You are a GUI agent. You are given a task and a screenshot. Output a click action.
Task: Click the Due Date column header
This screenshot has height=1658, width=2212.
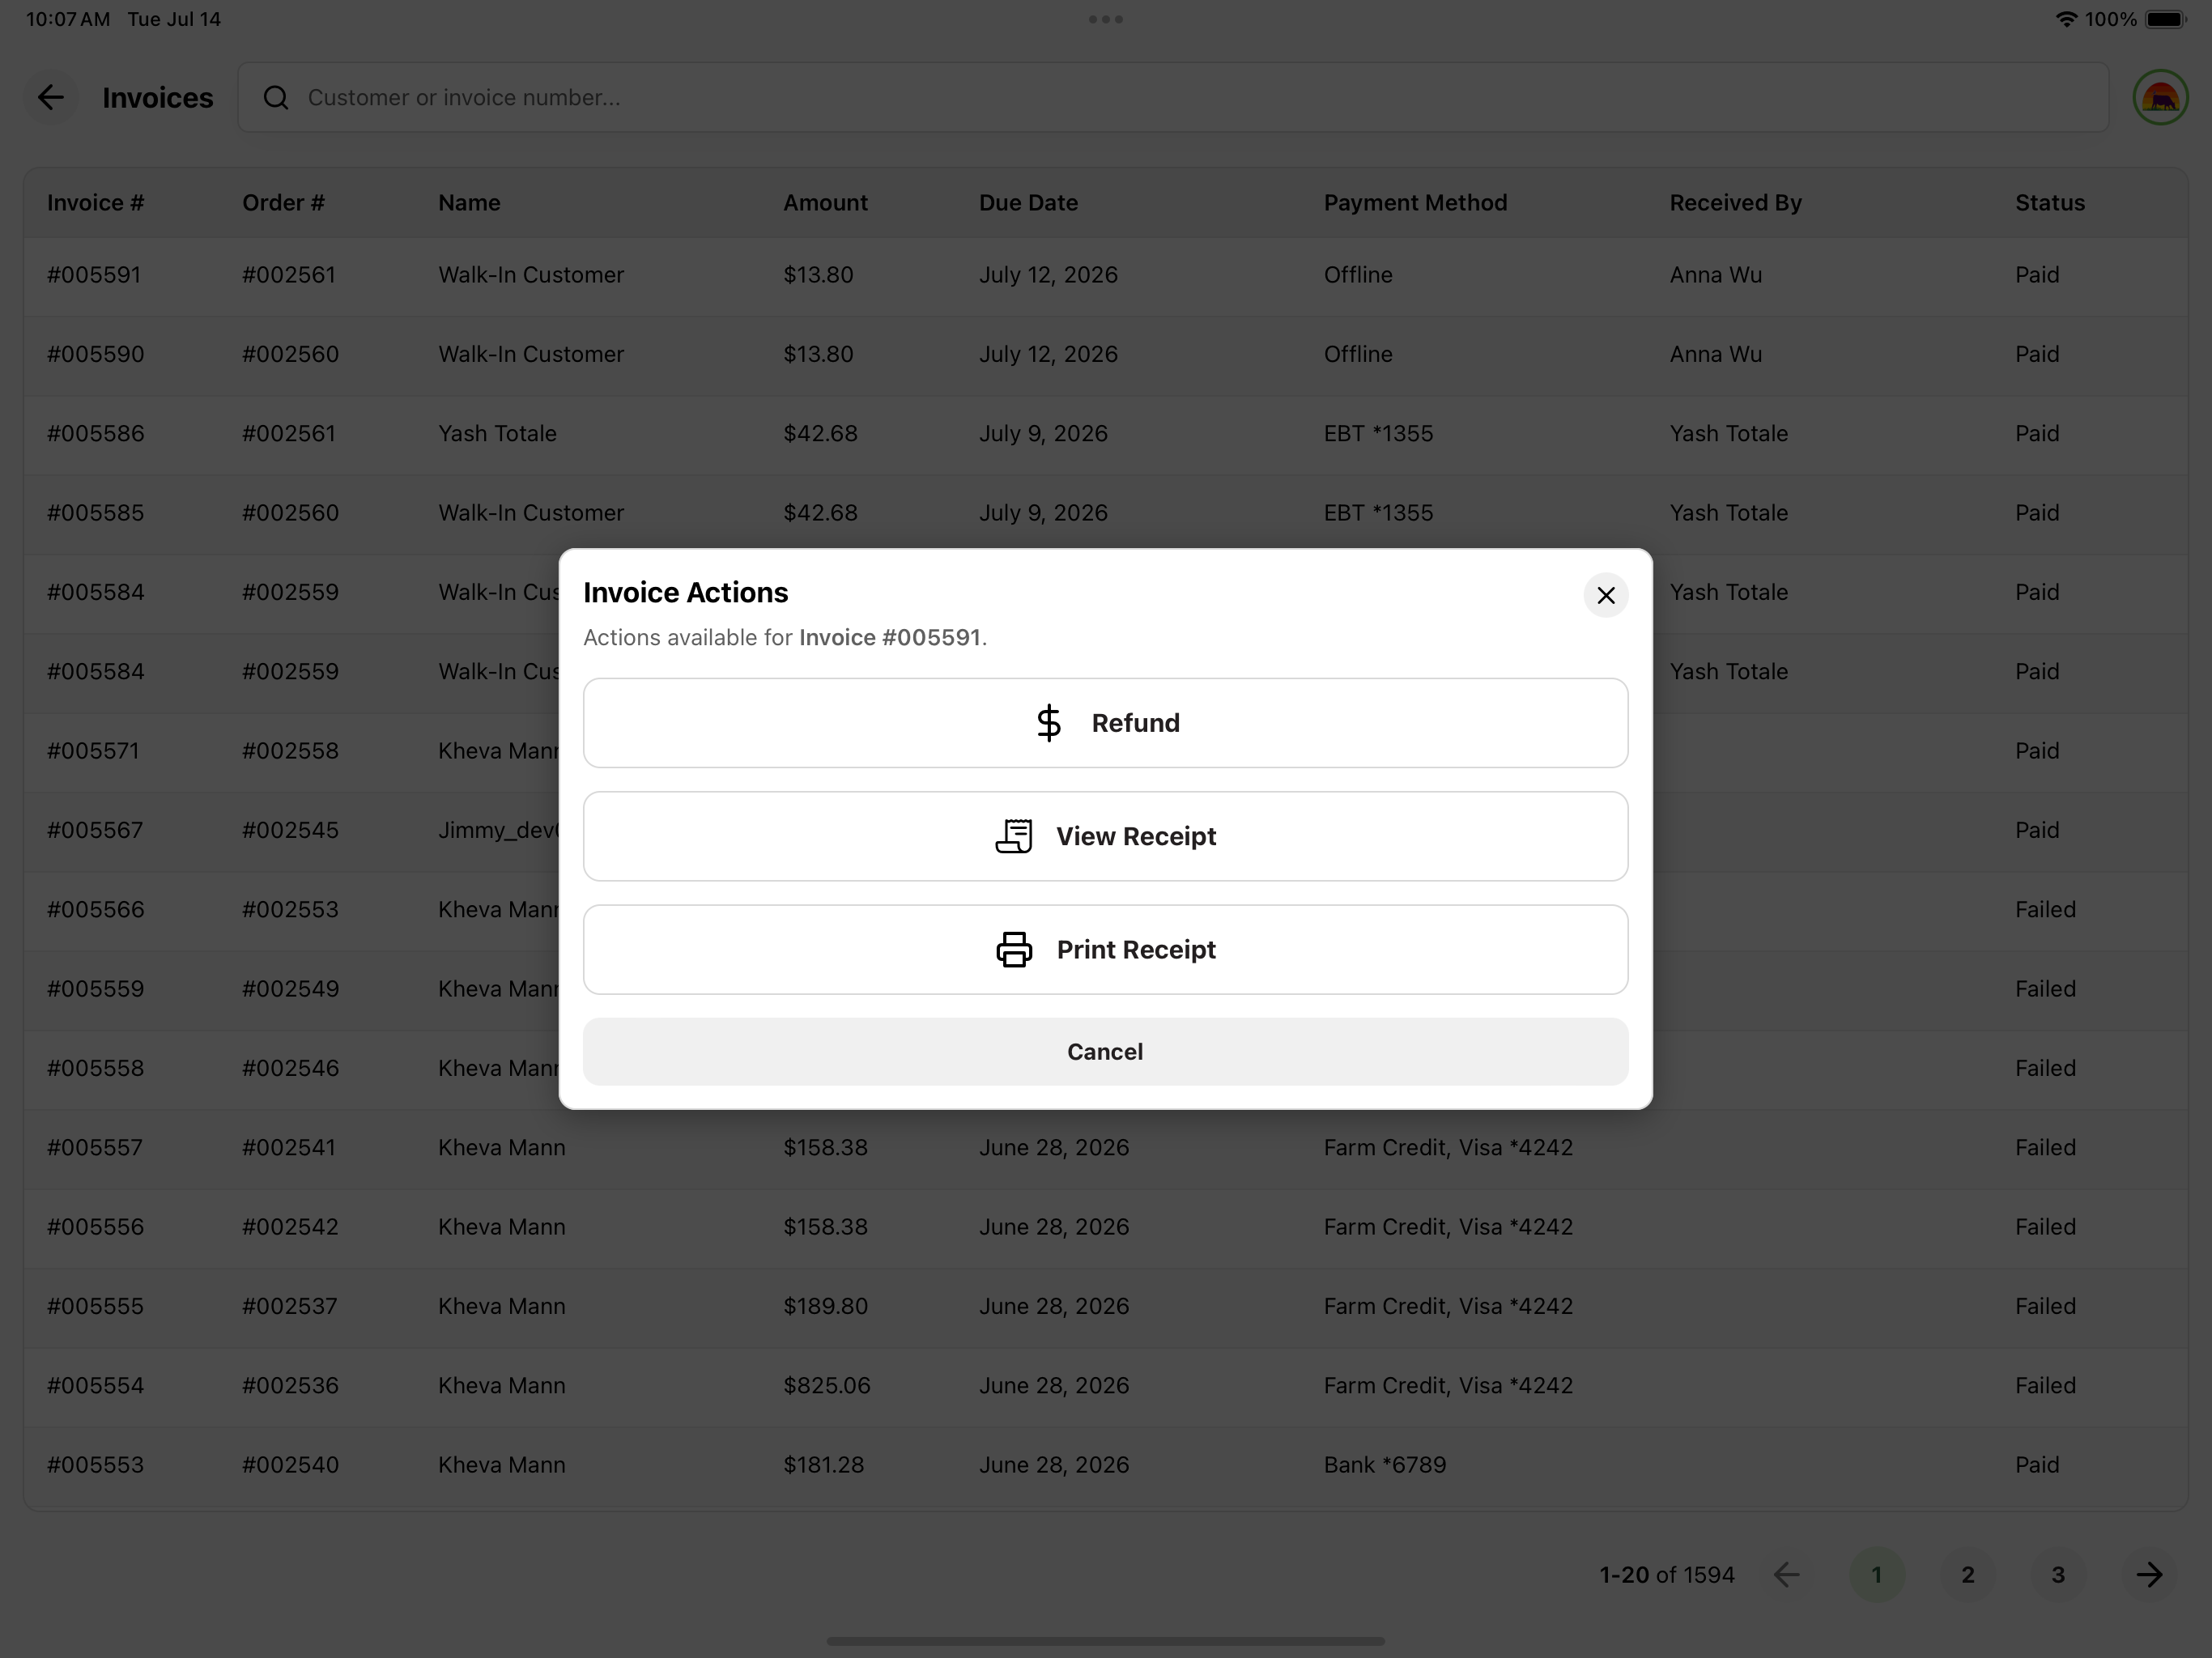(x=1028, y=202)
